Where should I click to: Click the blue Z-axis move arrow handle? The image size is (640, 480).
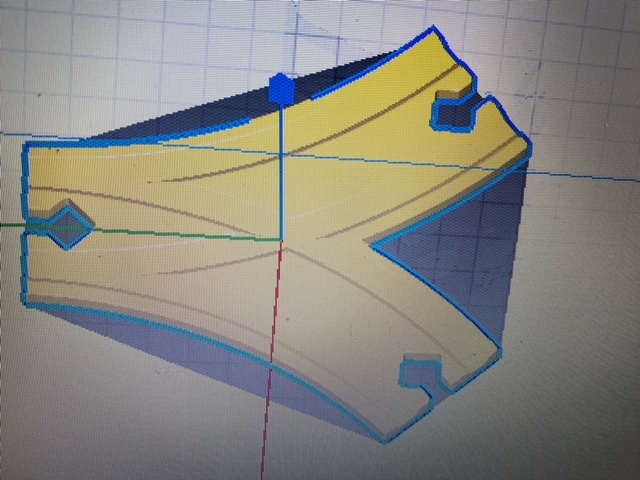(282, 89)
